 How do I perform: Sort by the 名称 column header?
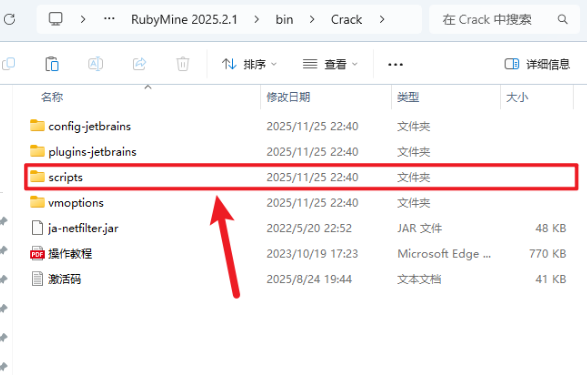click(x=52, y=97)
